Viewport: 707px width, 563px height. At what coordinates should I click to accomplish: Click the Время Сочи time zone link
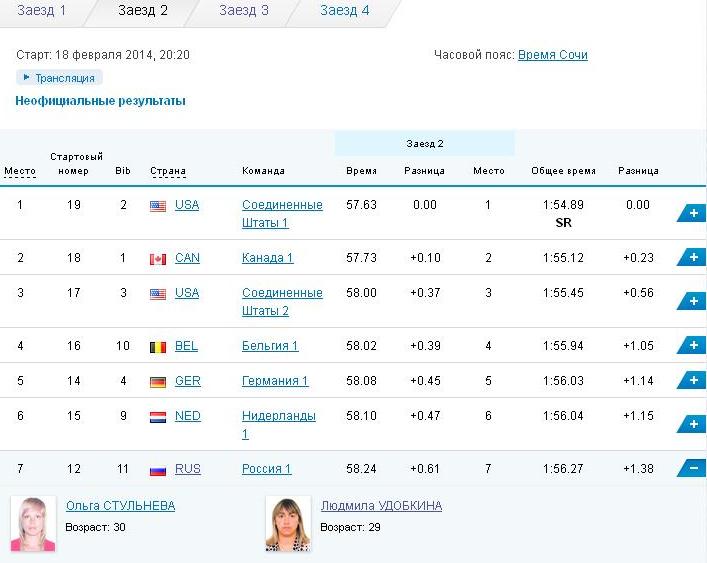coord(552,55)
